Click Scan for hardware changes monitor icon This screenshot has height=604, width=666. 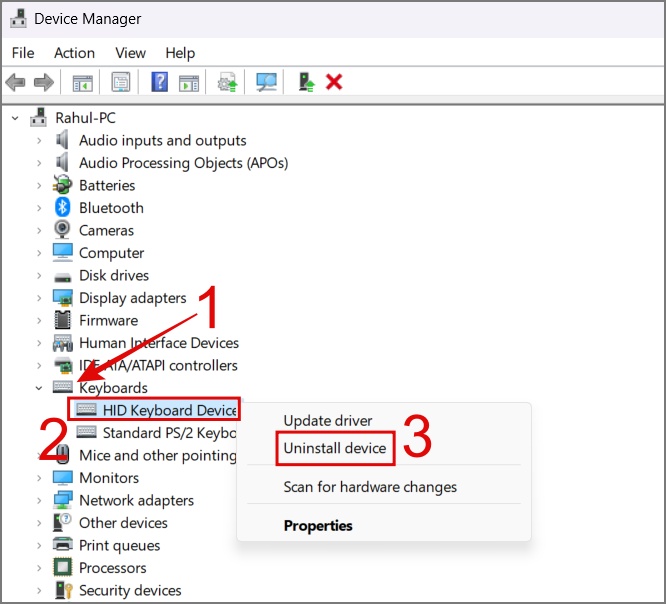pos(266,82)
